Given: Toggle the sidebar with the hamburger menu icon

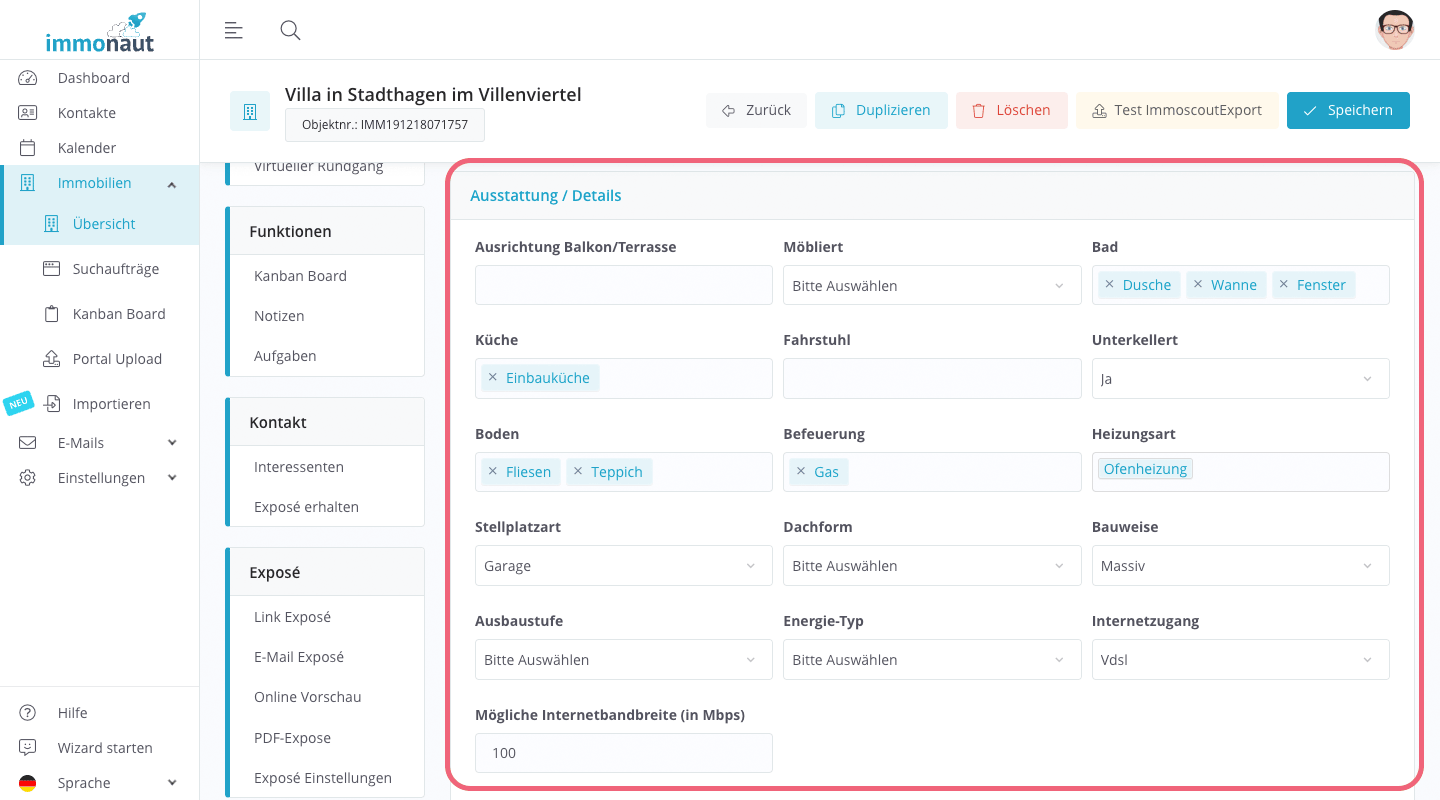Looking at the screenshot, I should 233,30.
